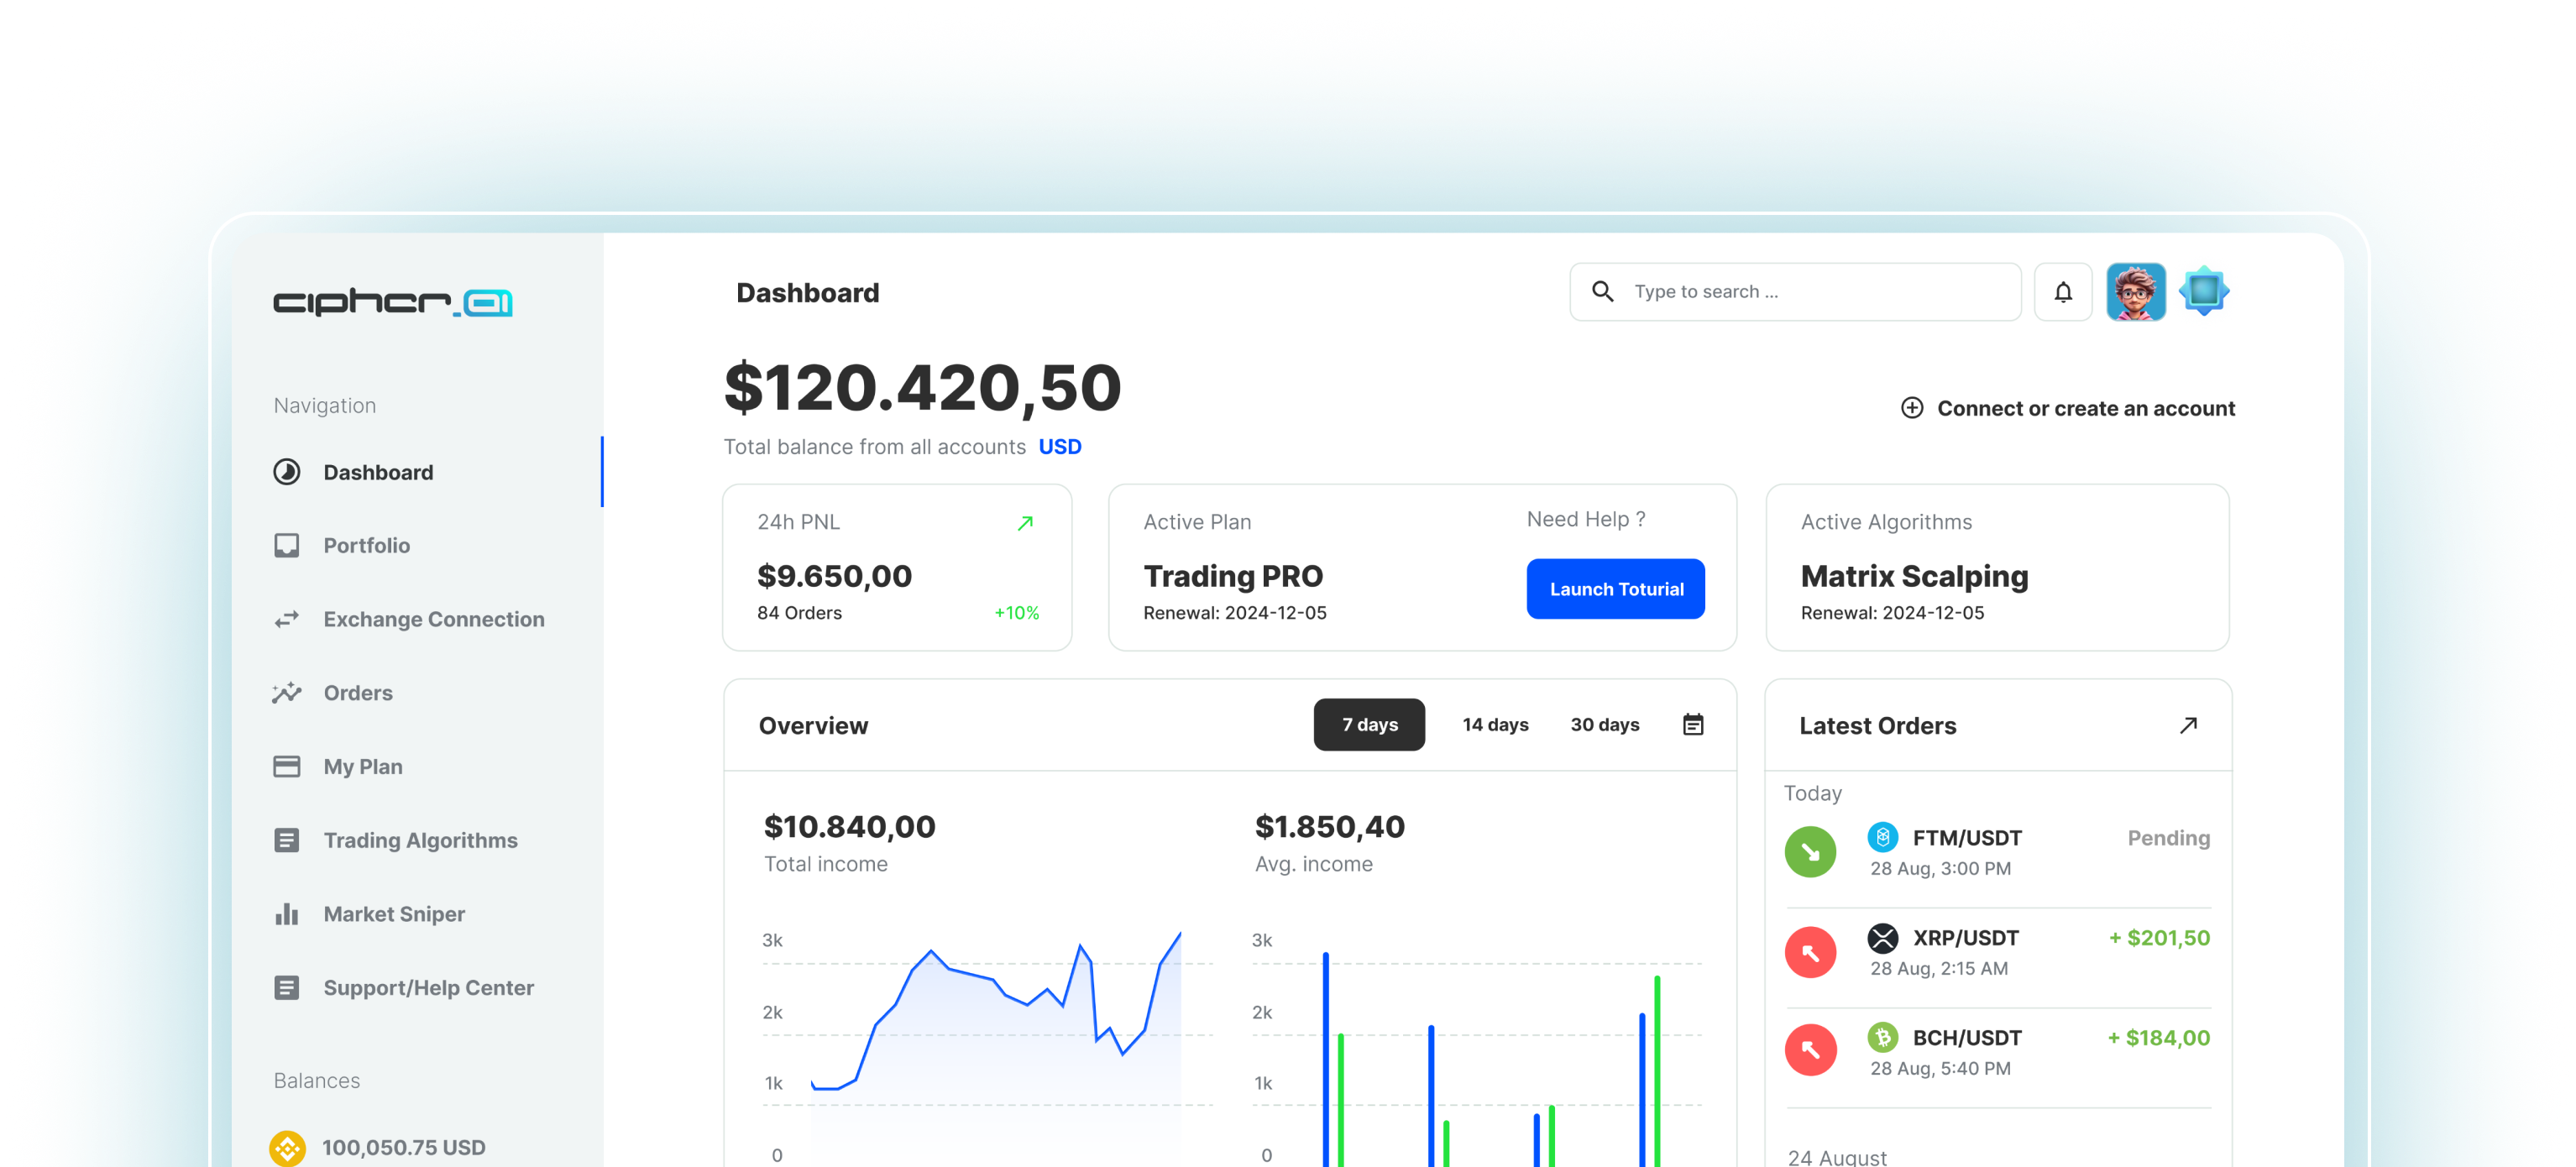Expand Latest Orders with arrow icon
The height and width of the screenshot is (1167, 2576).
point(2188,725)
